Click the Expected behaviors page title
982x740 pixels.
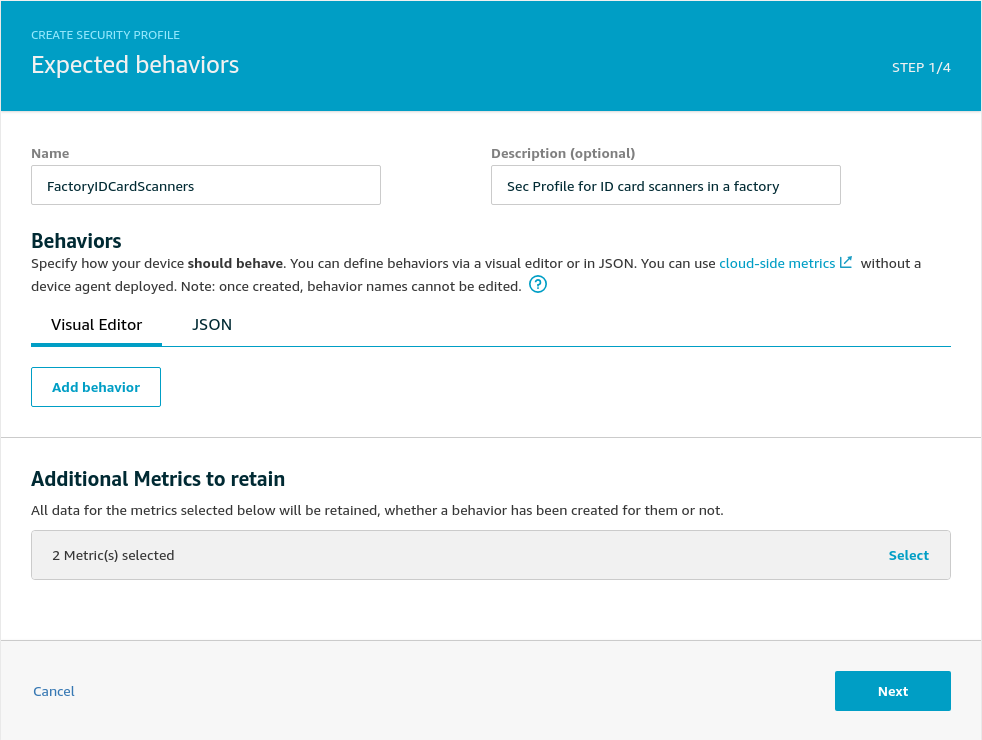135,66
